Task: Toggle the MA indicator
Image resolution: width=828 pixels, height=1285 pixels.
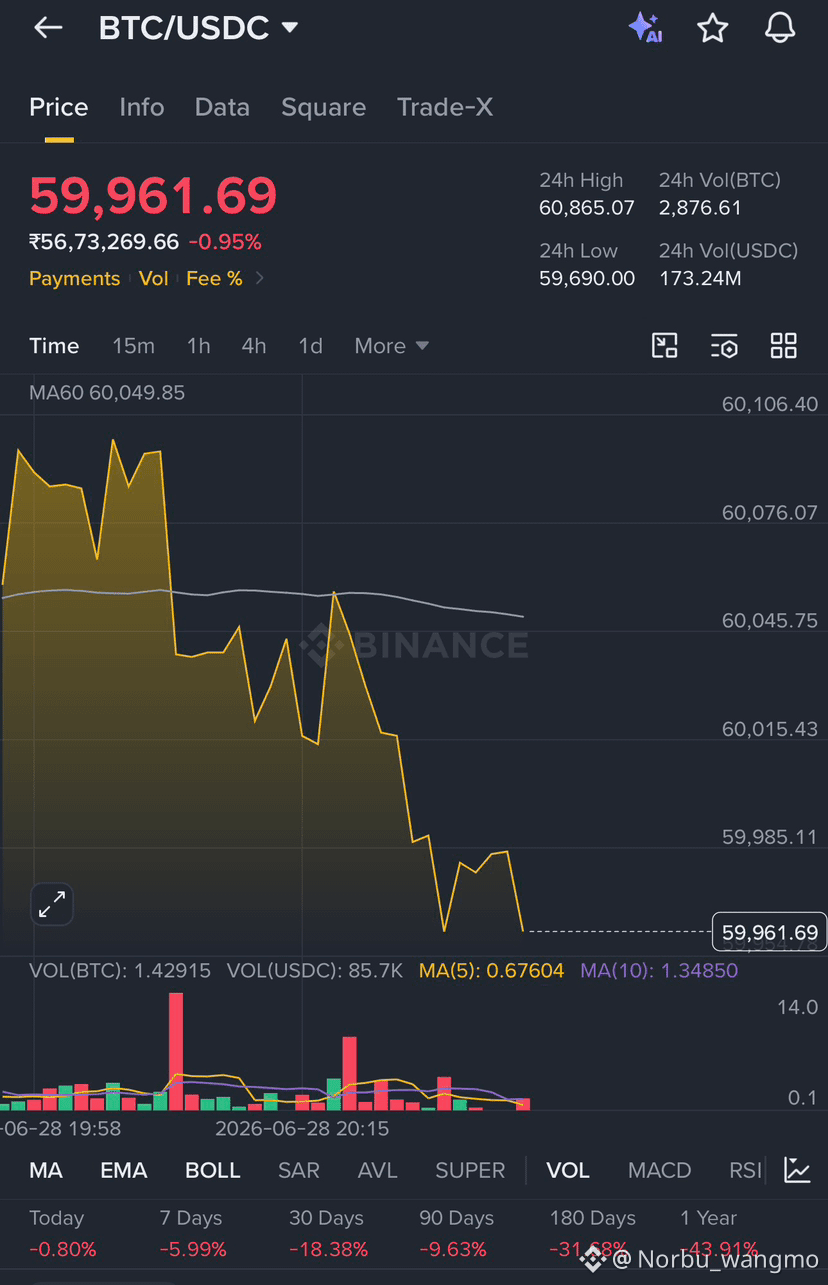Action: point(46,1170)
